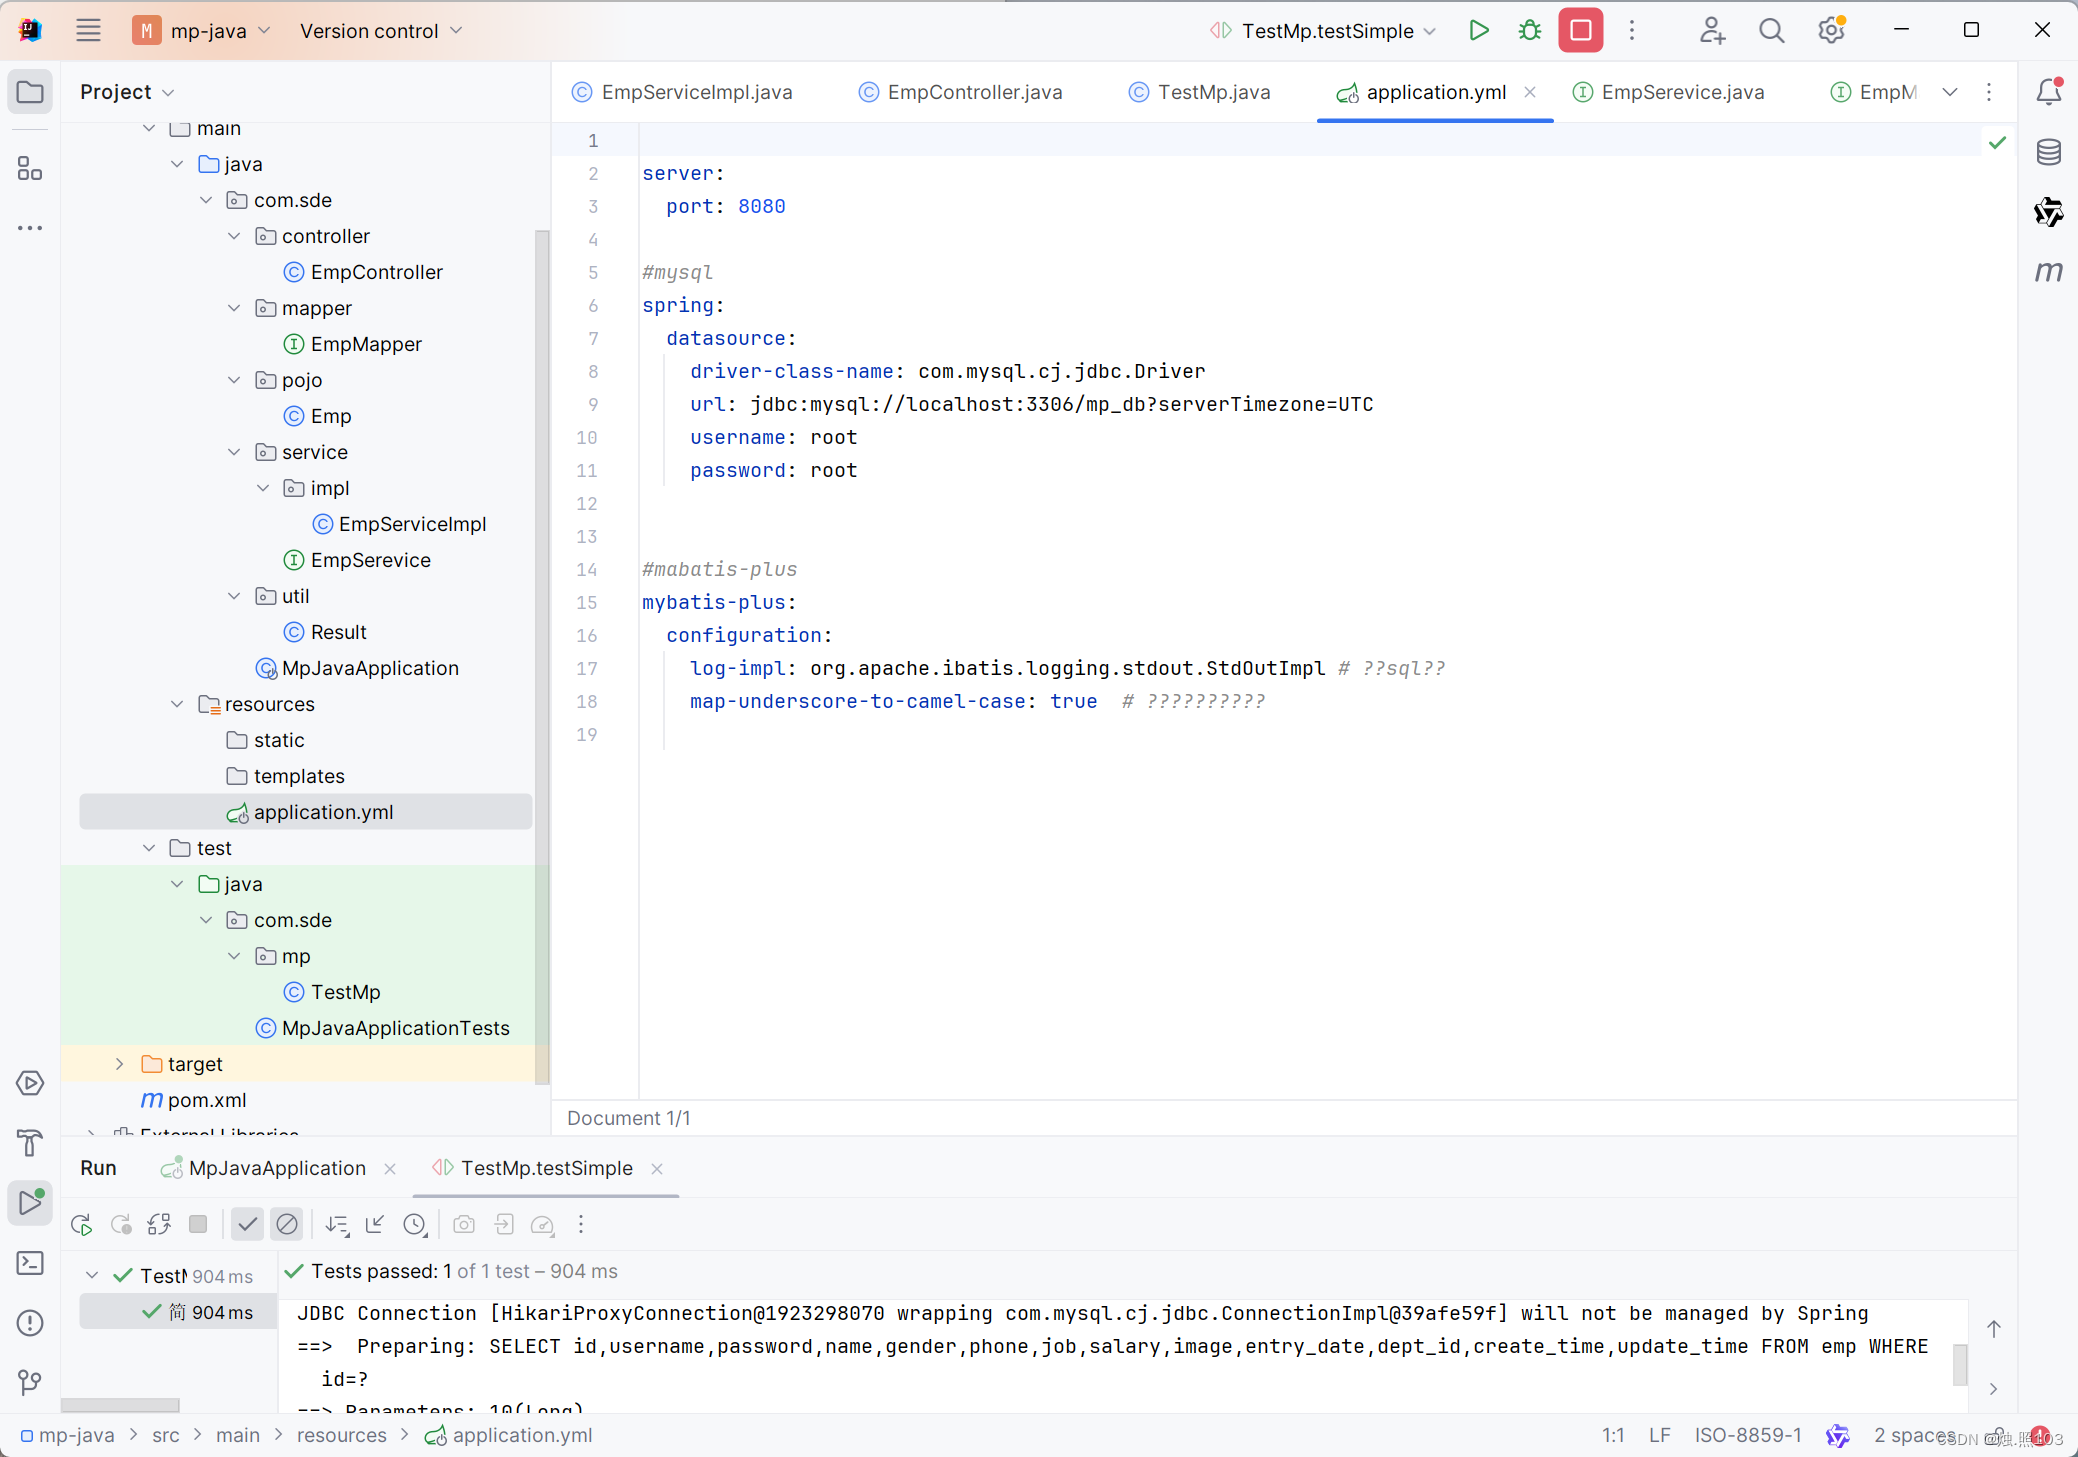This screenshot has height=1457, width=2078.
Task: Open the Maven tool window
Action: tap(2048, 272)
